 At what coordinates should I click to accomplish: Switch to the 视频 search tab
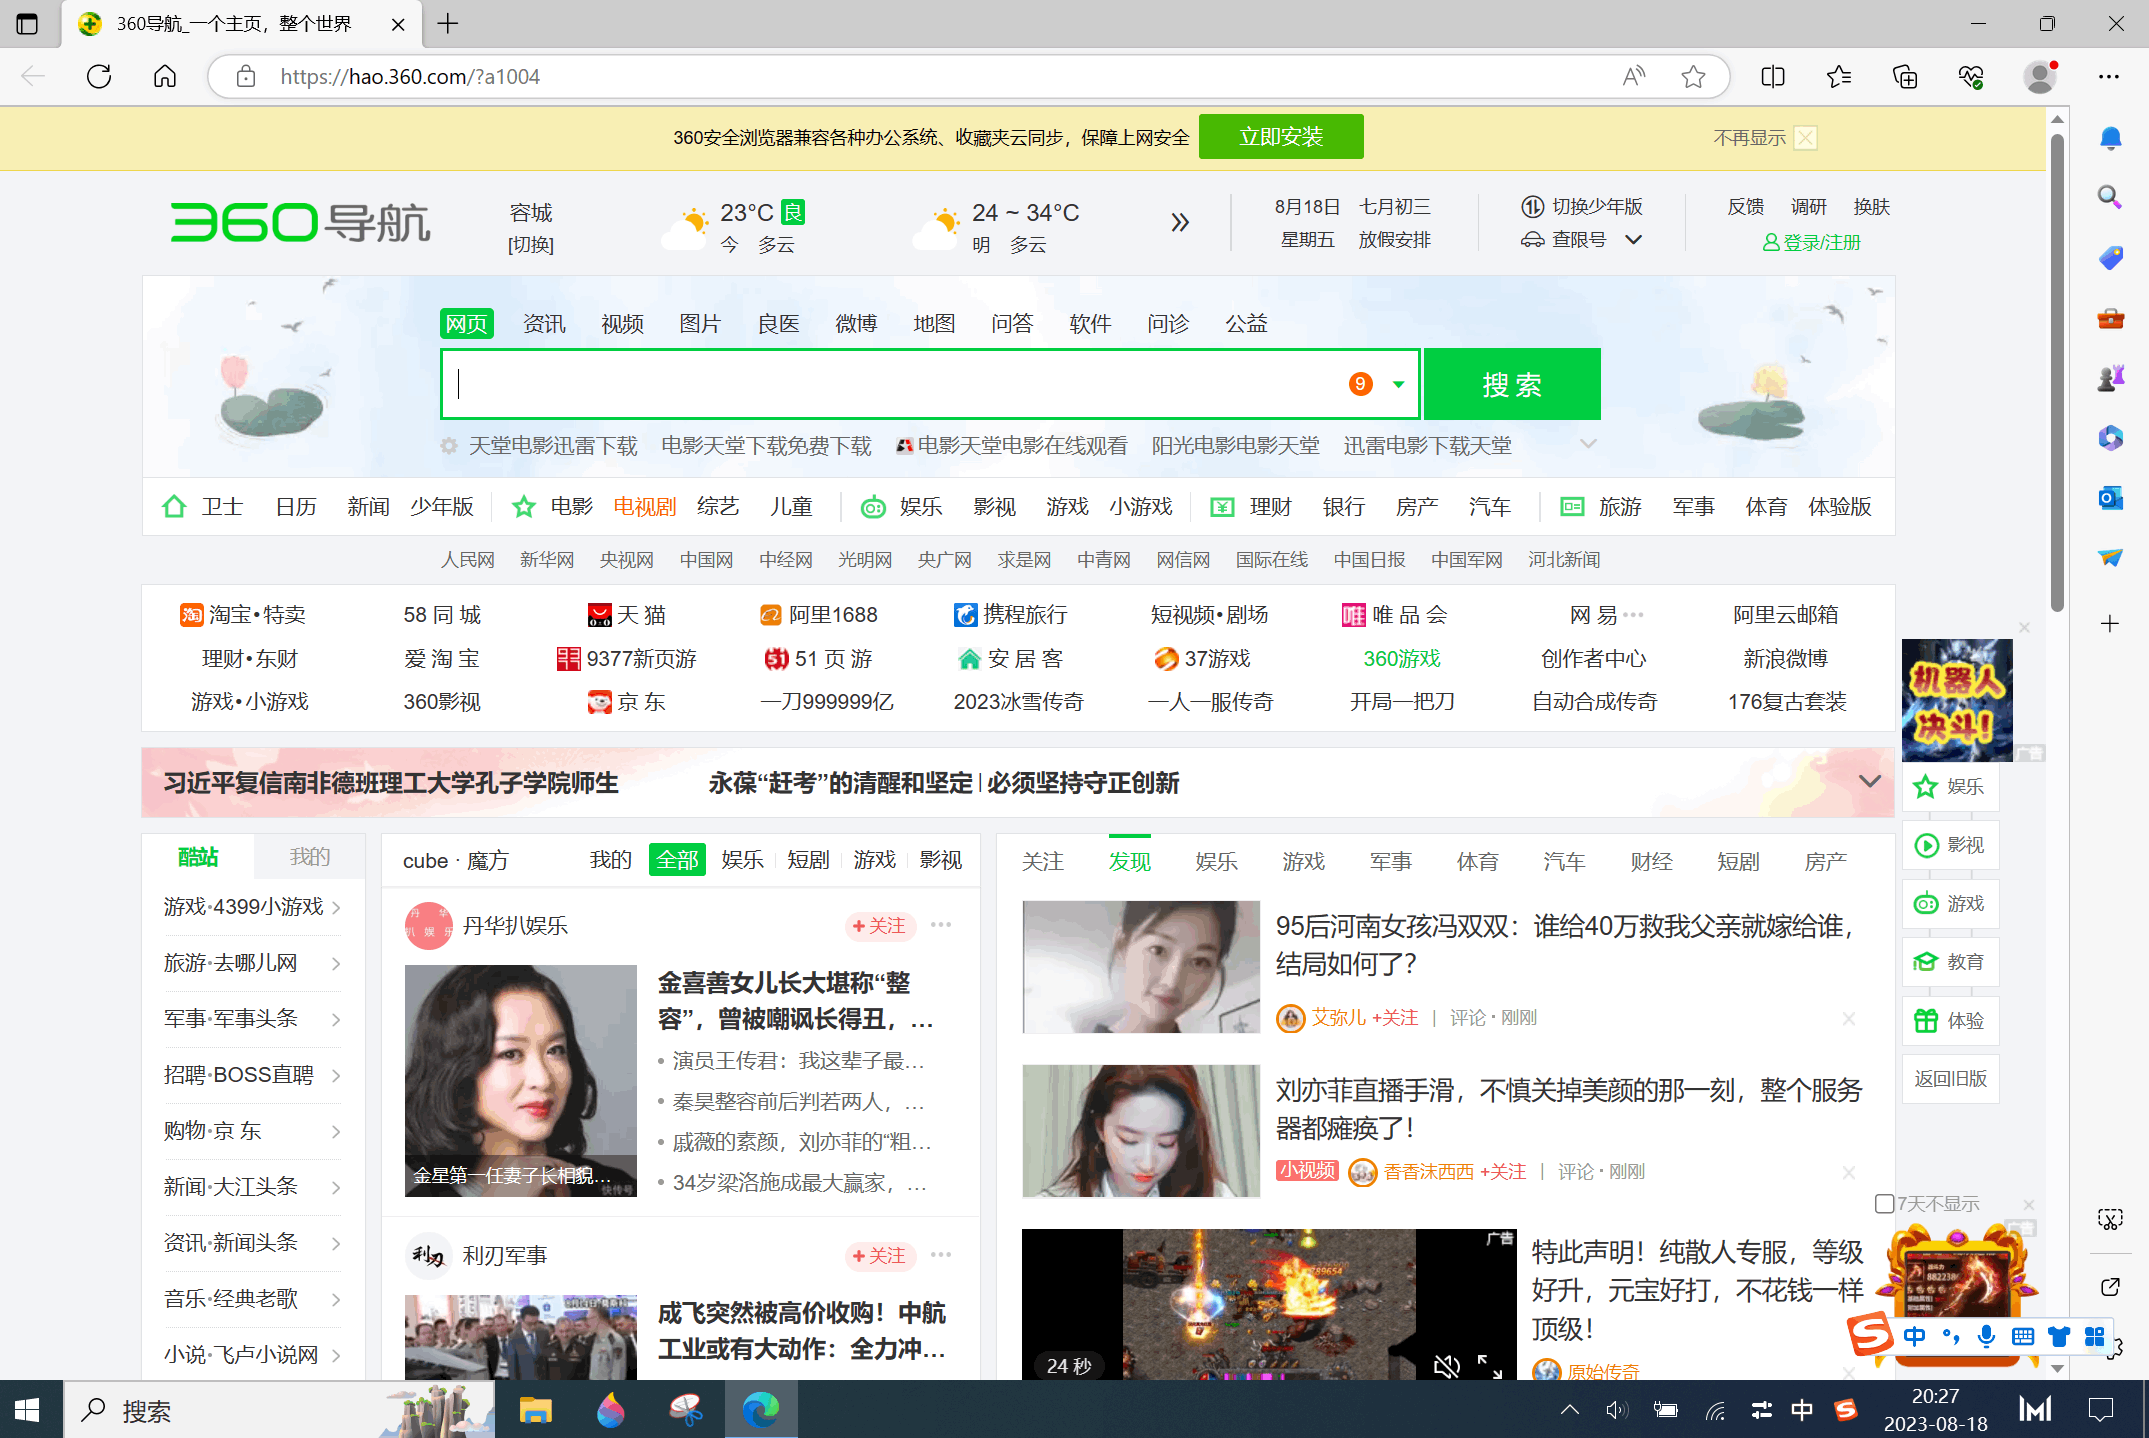pyautogui.click(x=622, y=324)
